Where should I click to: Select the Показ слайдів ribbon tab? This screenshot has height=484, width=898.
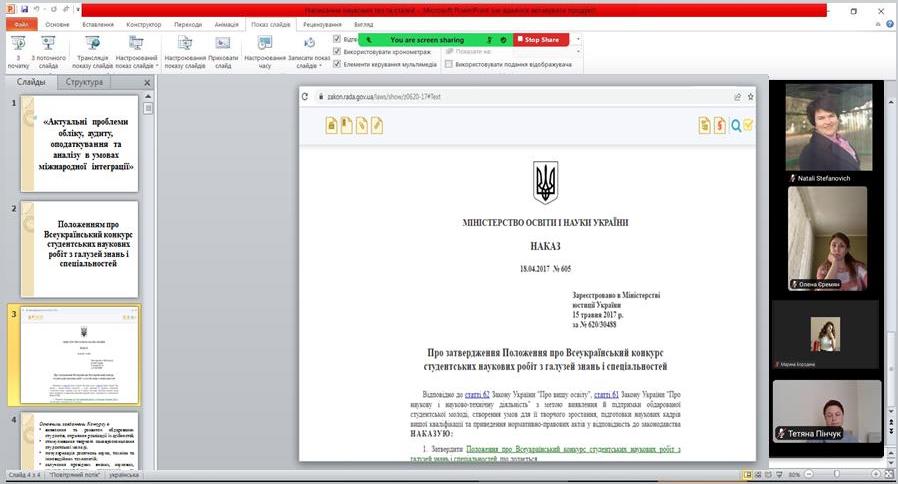270,25
